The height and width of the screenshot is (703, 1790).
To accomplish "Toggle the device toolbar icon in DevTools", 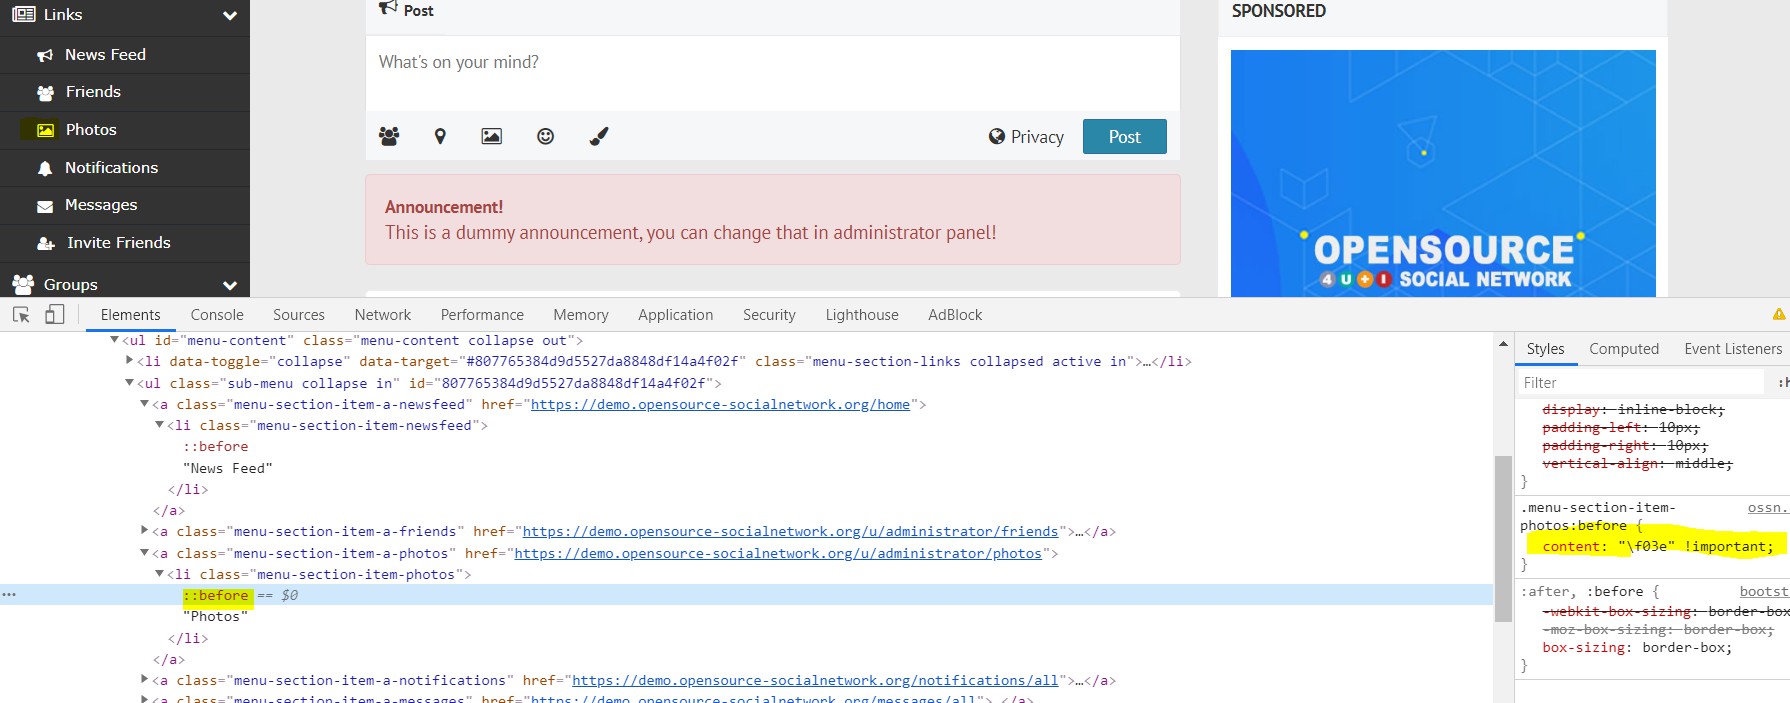I will point(55,315).
